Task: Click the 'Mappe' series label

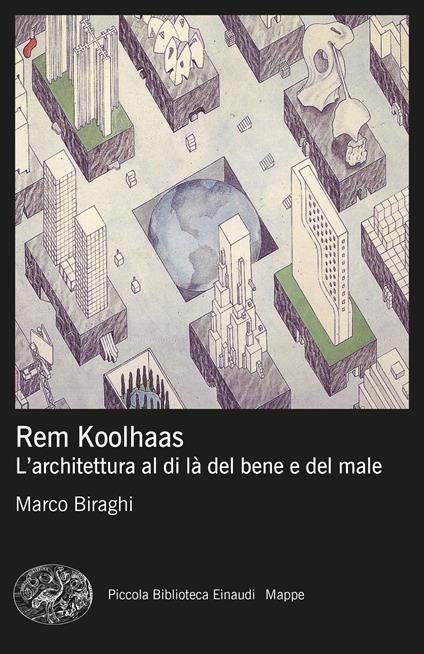Action: pos(285,595)
